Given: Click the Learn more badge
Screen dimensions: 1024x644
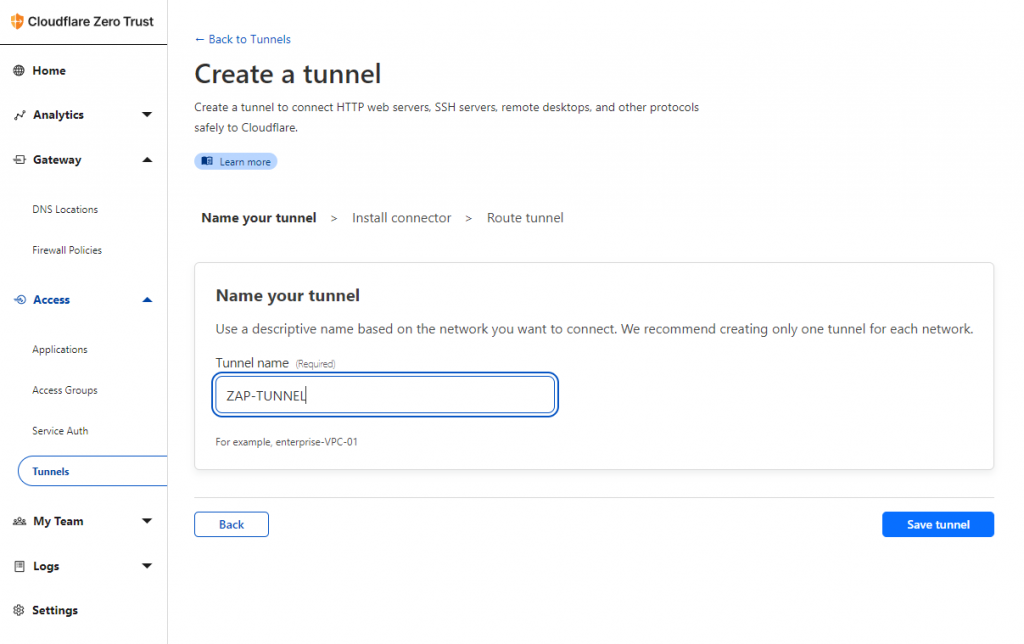Looking at the screenshot, I should (236, 161).
